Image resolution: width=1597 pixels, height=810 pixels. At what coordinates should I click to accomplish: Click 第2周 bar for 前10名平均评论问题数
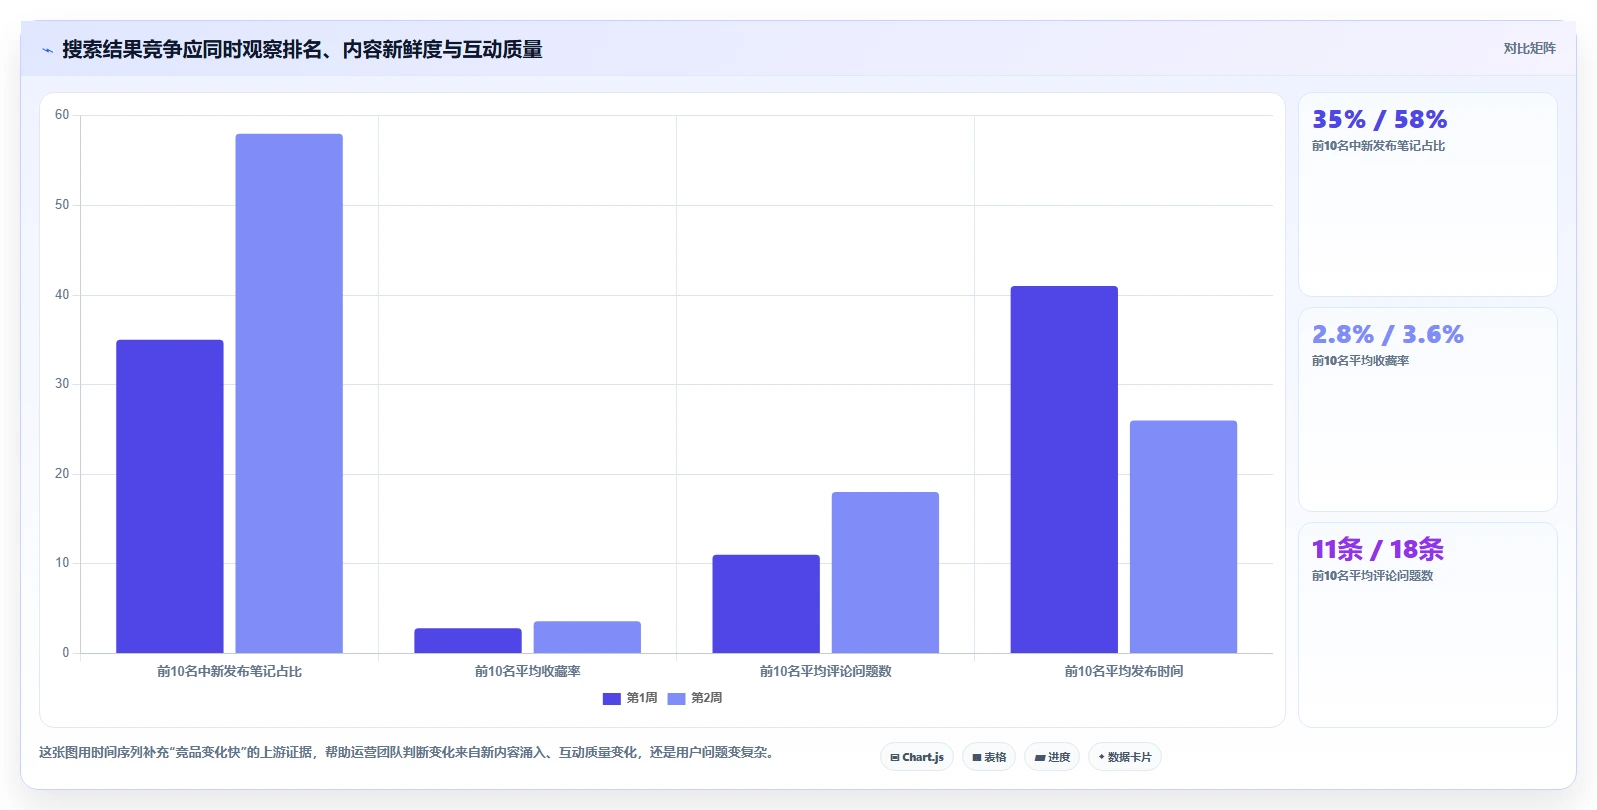(x=885, y=572)
